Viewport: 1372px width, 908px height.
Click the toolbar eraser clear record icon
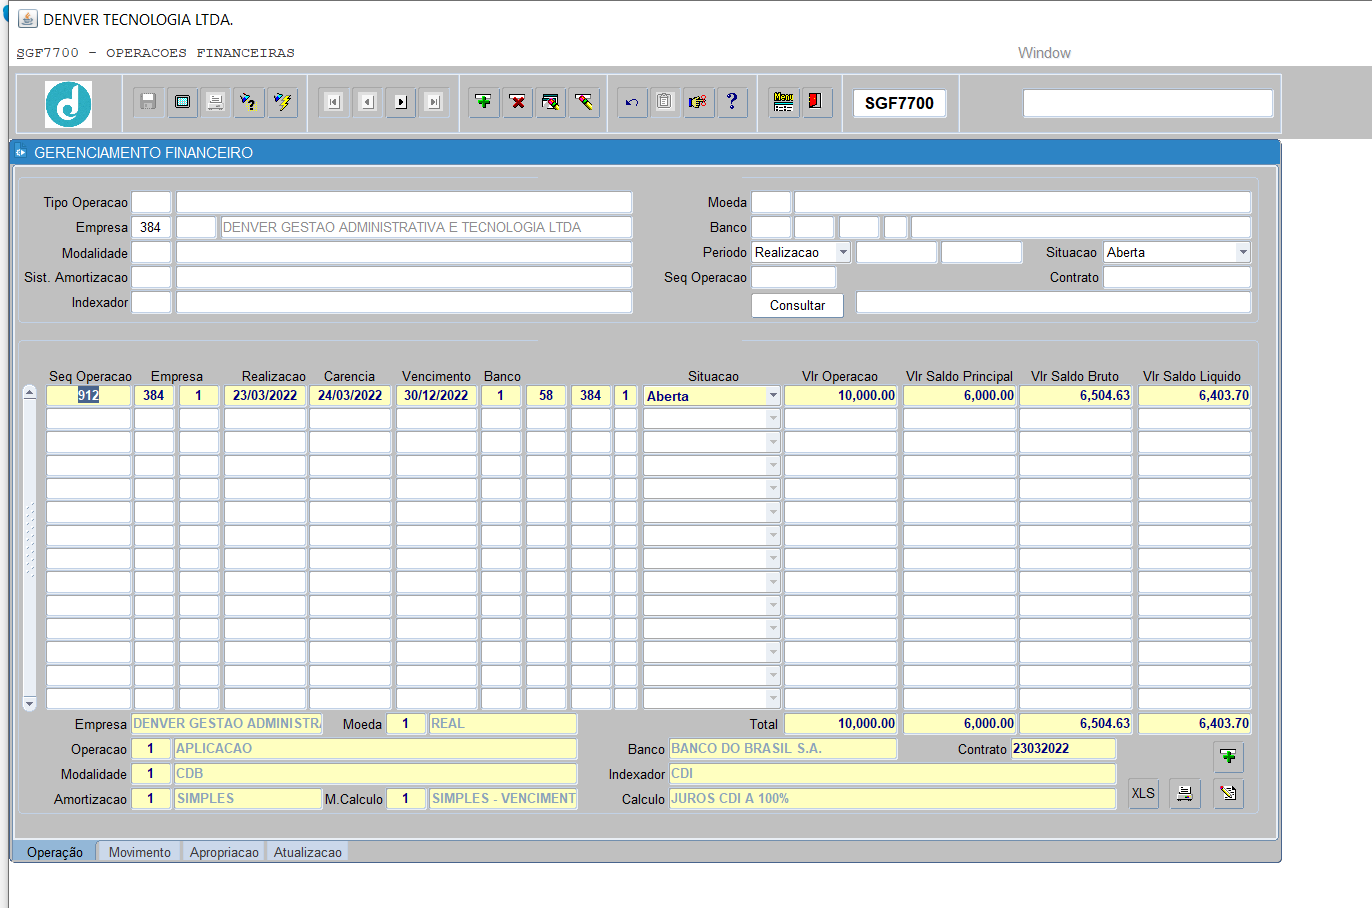(584, 102)
